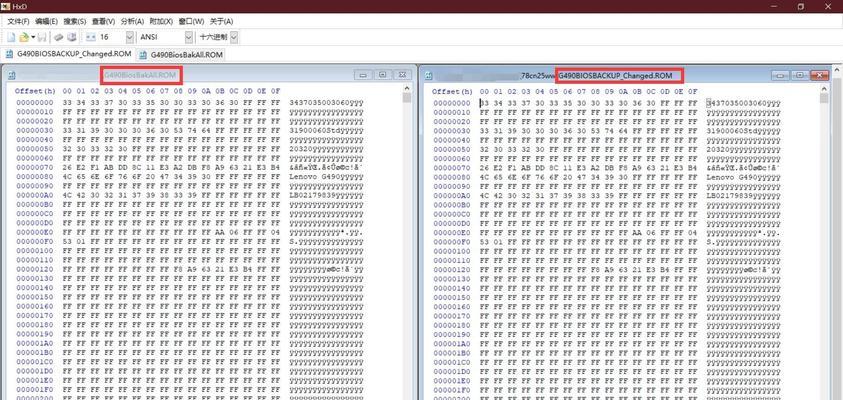This screenshot has height=400, width=843.
Task: Maximize the G490BiosBakAll.ROM child window
Action: [x=382, y=75]
